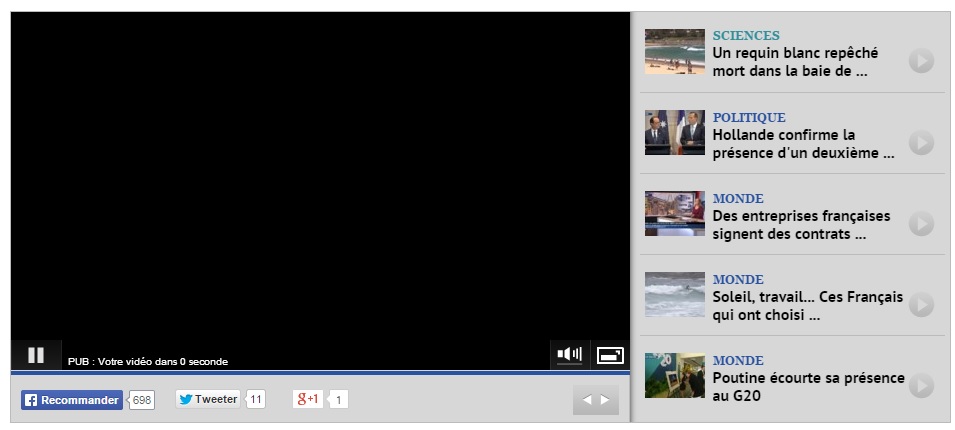Click the Facebook Recommander button
This screenshot has width=955, height=430.
coord(72,400)
